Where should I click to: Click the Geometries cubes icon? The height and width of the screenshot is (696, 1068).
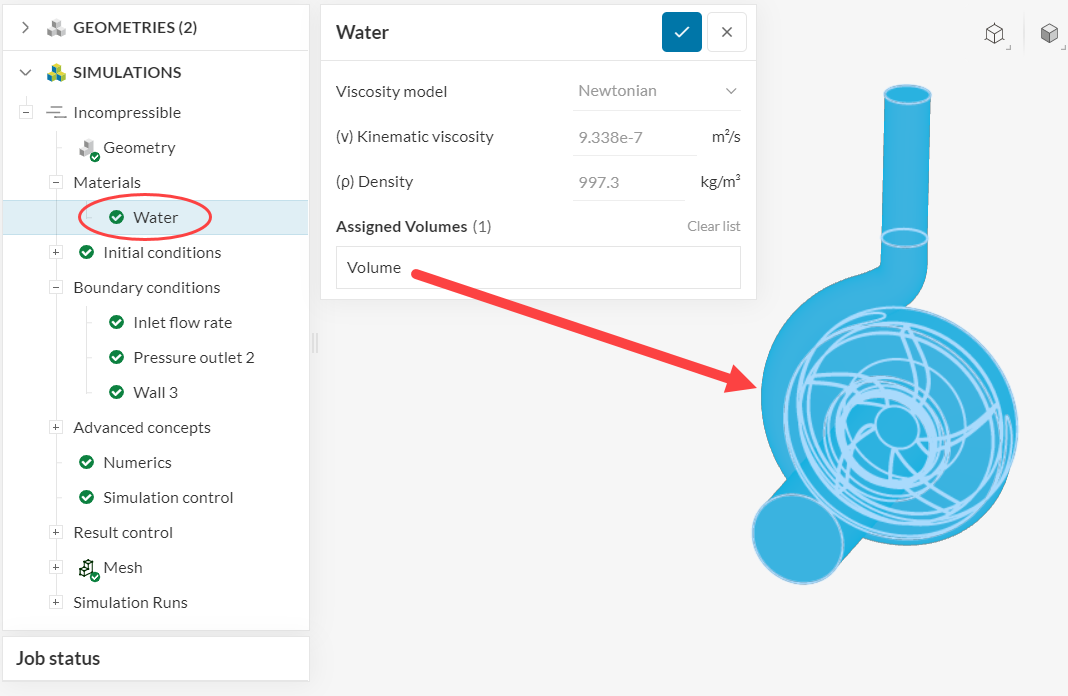56,28
